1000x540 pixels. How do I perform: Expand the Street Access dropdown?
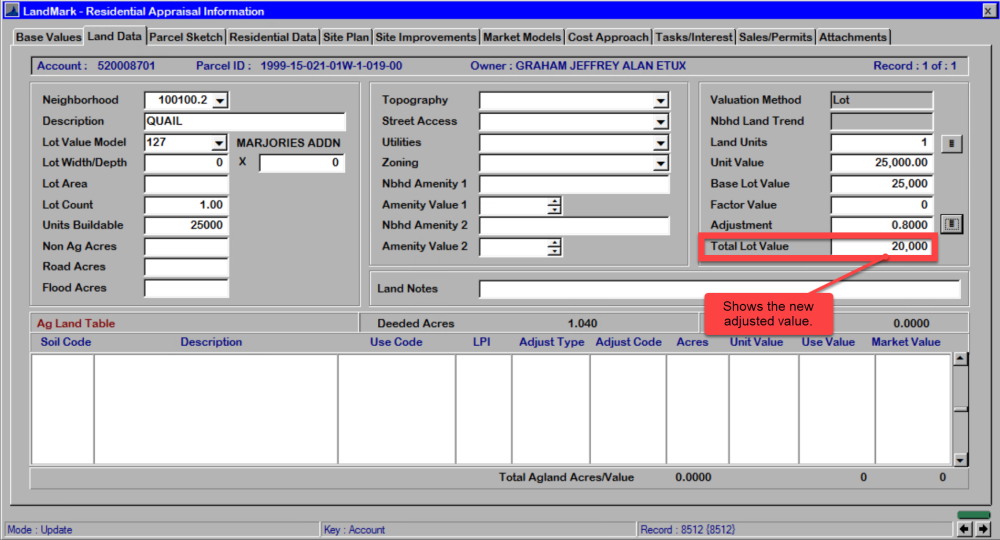point(661,122)
